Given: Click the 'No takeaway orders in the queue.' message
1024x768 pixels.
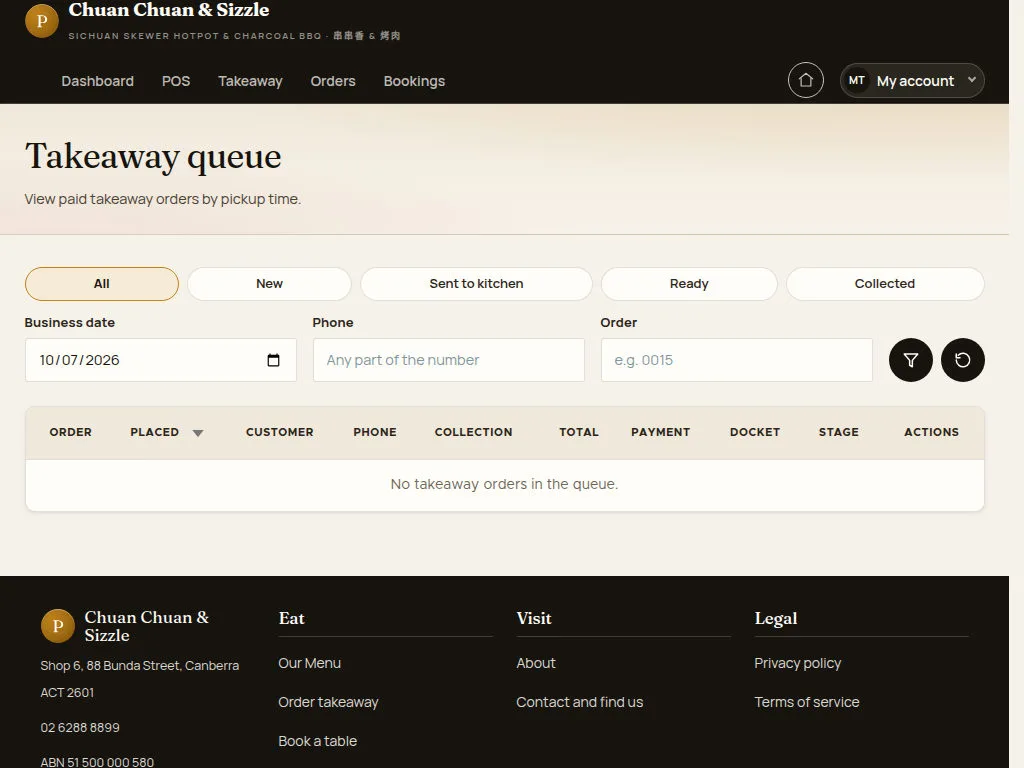Looking at the screenshot, I should coord(504,484).
